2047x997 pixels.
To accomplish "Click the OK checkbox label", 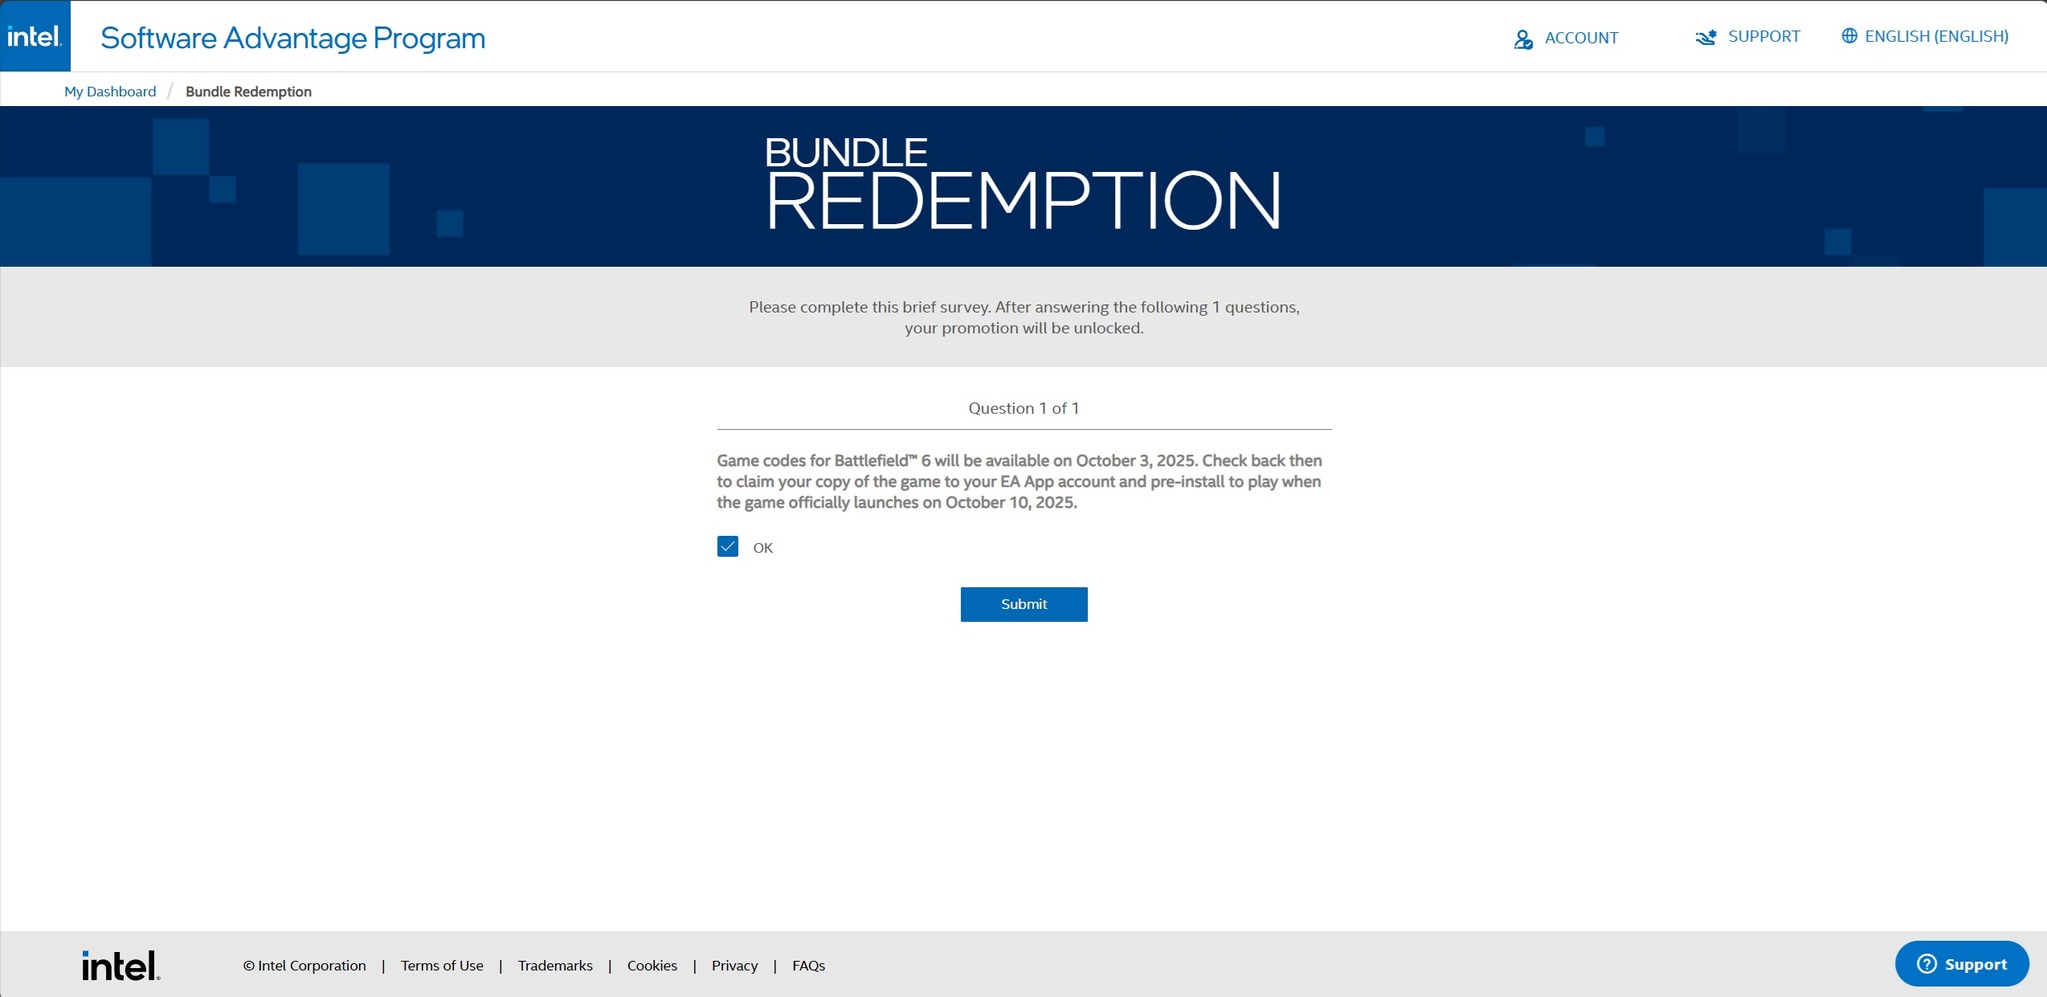I will click(763, 548).
